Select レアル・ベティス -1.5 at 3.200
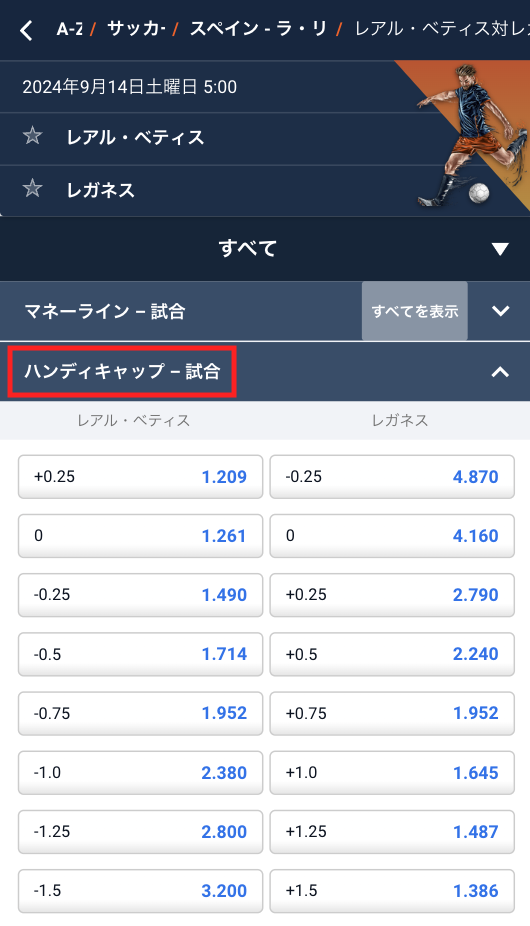The image size is (530, 926). click(x=141, y=891)
